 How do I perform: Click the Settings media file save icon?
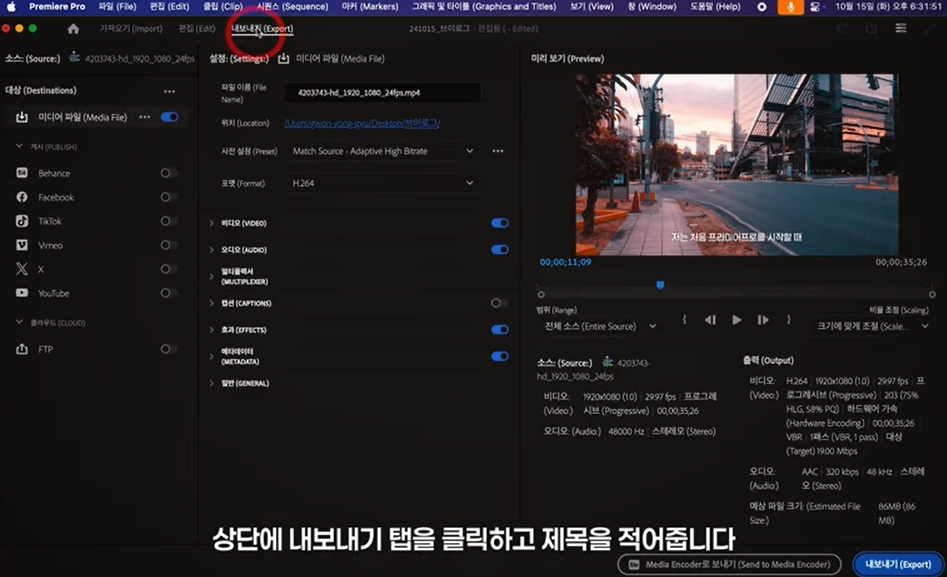click(283, 58)
